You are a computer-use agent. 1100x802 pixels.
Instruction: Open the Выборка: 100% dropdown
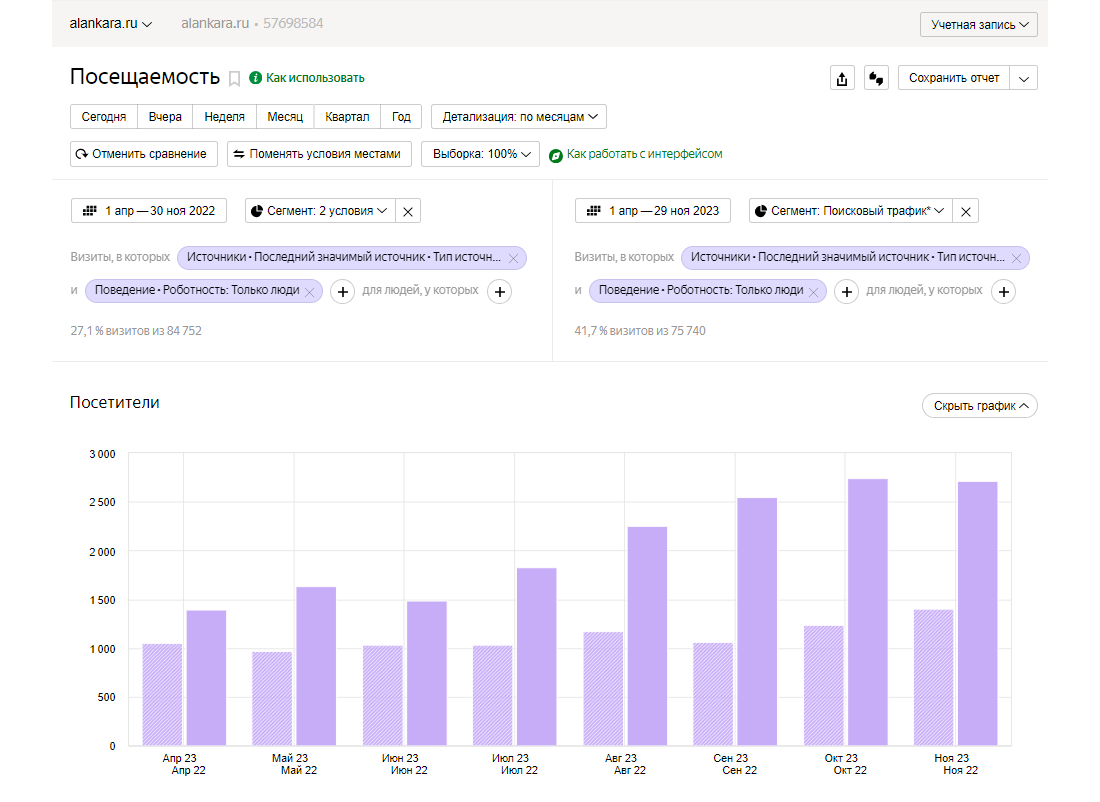click(481, 154)
